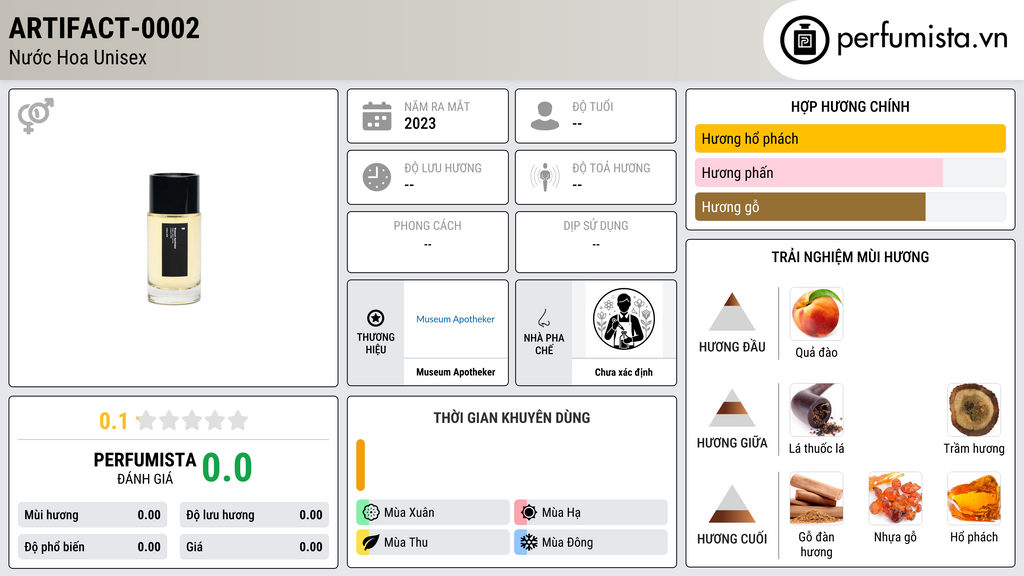The height and width of the screenshot is (576, 1024).
Task: Click the unisex gender symbol icon
Action: tap(35, 116)
